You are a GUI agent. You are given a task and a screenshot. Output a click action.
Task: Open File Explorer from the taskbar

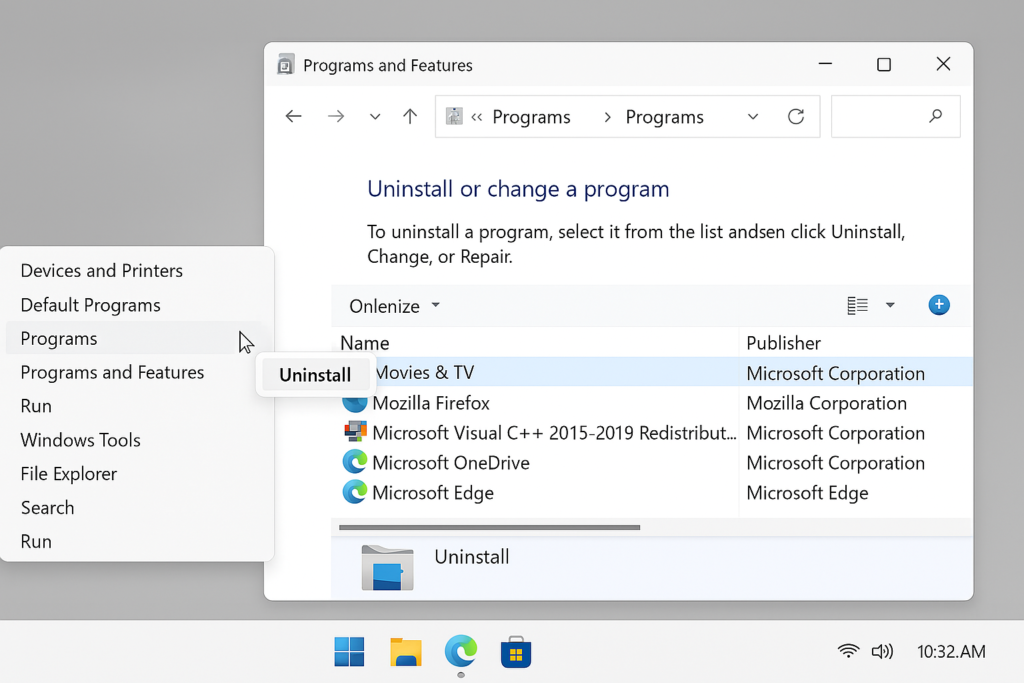coord(406,652)
